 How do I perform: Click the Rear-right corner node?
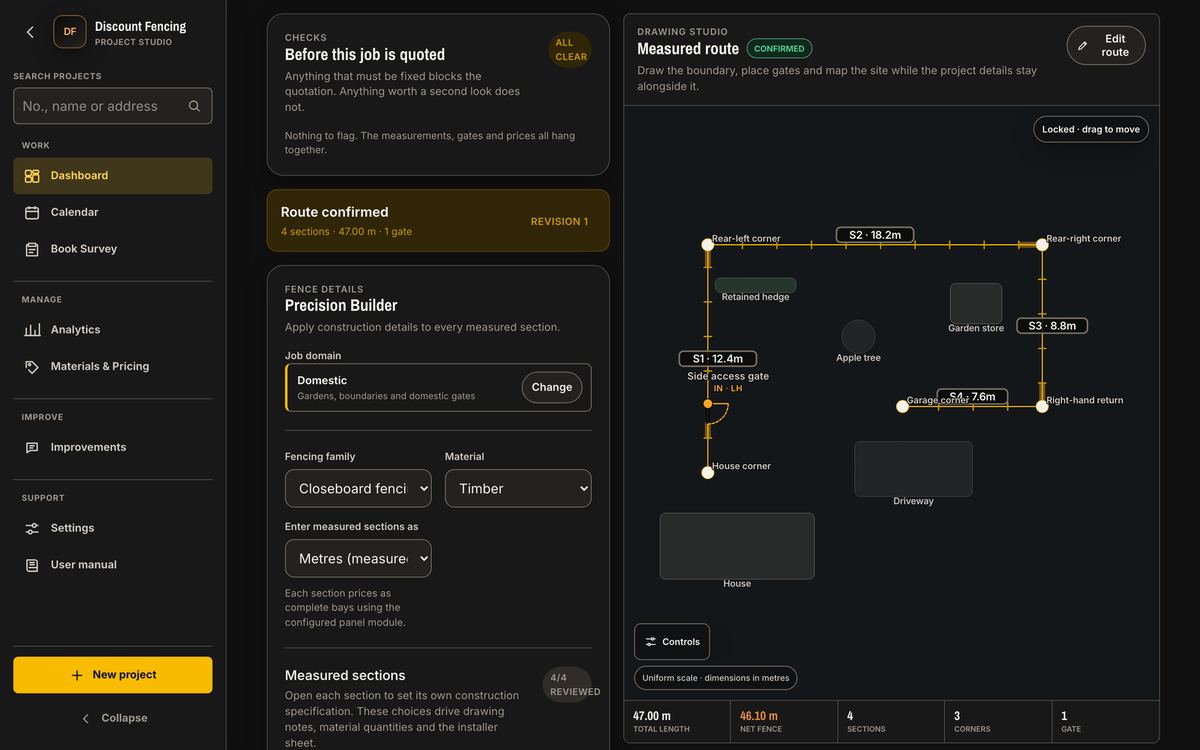click(x=1042, y=244)
